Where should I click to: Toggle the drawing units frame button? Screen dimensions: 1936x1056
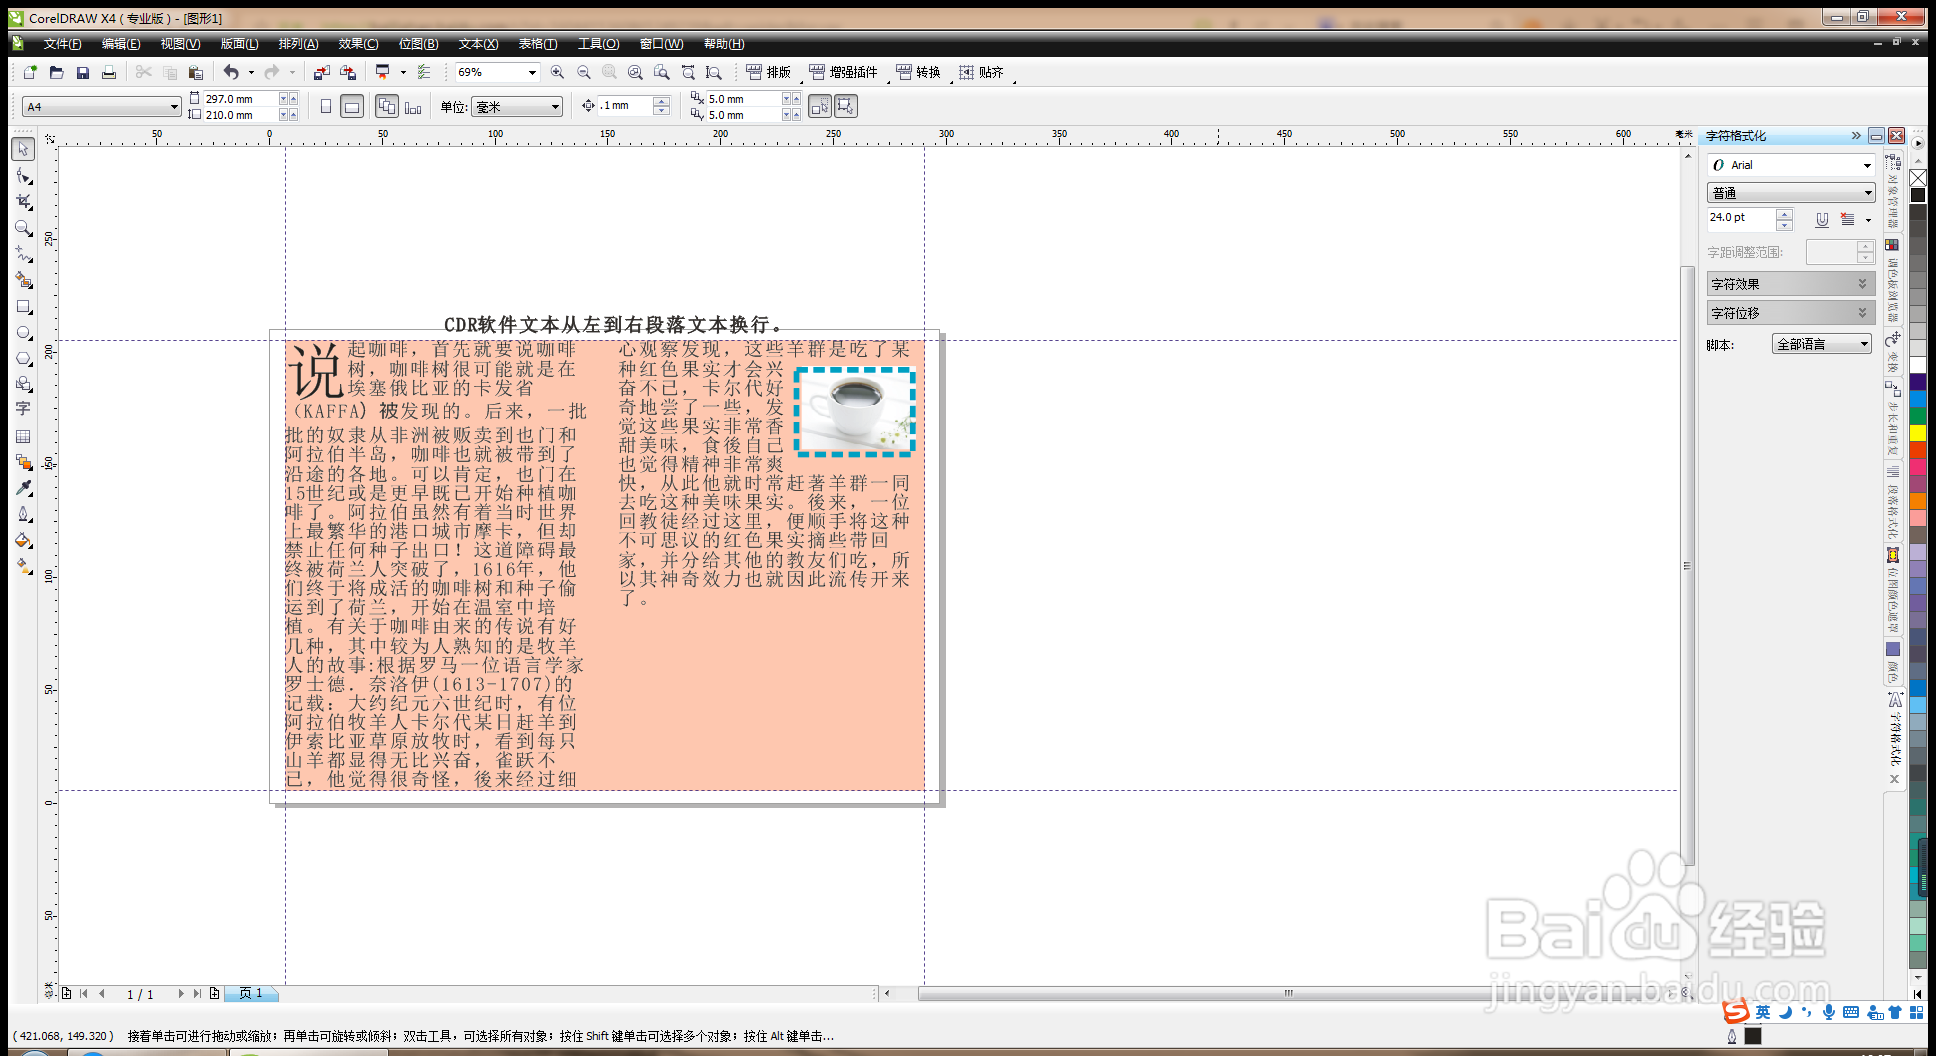pyautogui.click(x=846, y=106)
